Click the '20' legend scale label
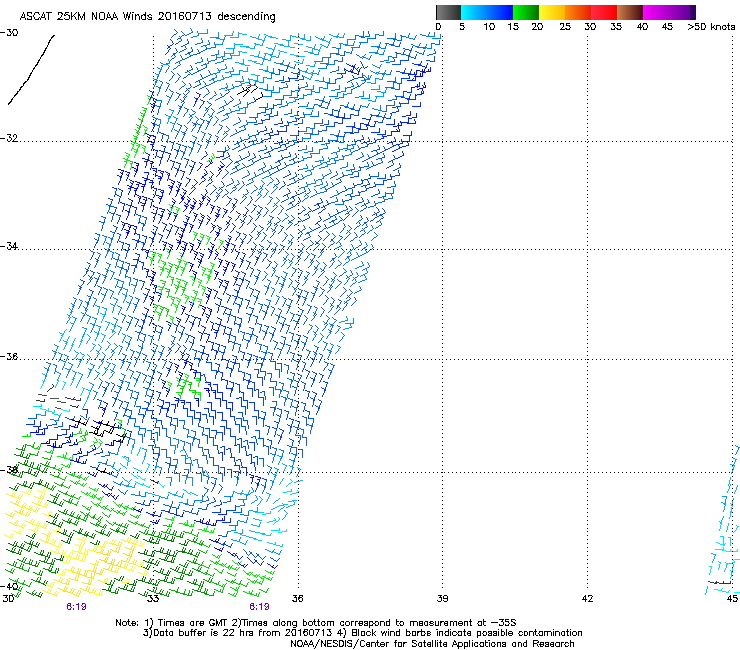740x650 pixels. pos(537,27)
